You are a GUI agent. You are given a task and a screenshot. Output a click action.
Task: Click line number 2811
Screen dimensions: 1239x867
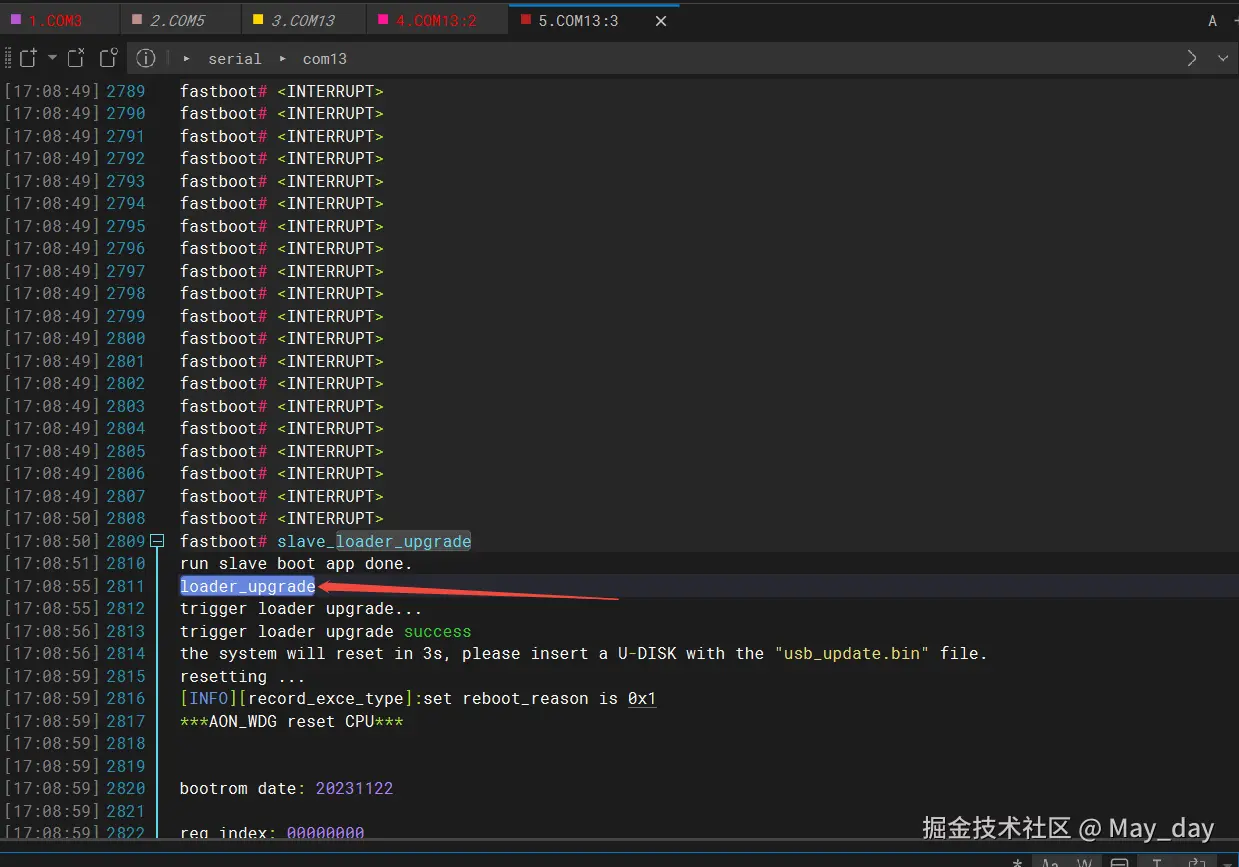(x=126, y=586)
